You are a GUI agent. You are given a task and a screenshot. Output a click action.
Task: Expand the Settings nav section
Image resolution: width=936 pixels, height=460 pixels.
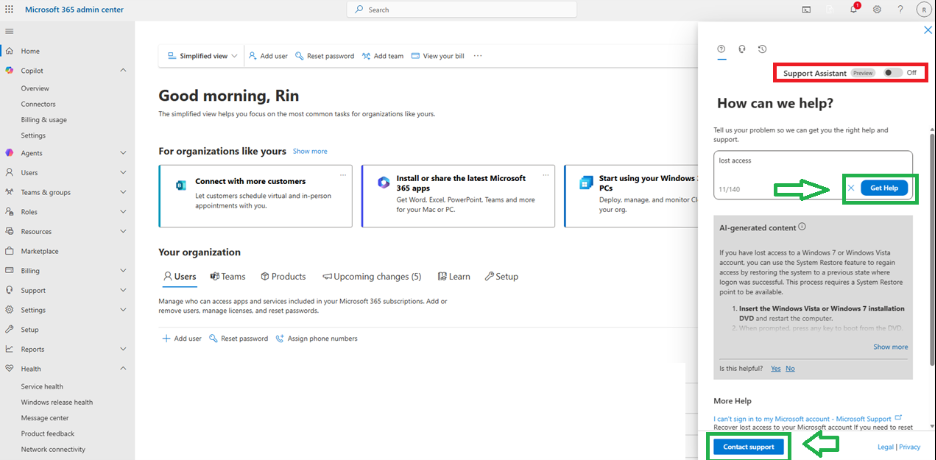(123, 310)
